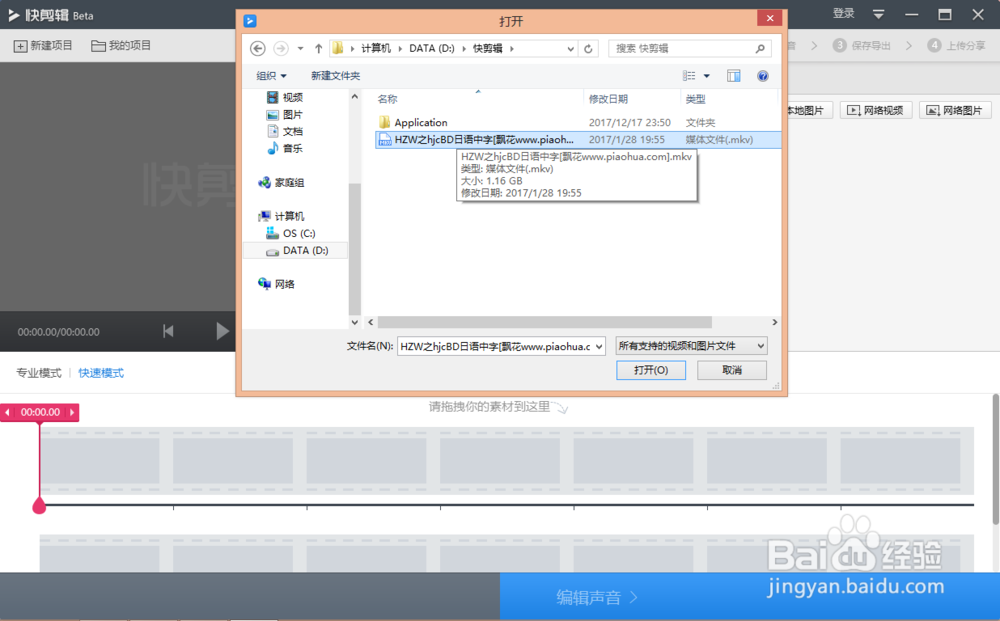Click 计算机 in address breadcrumb
The height and width of the screenshot is (621, 1000).
tap(376, 48)
